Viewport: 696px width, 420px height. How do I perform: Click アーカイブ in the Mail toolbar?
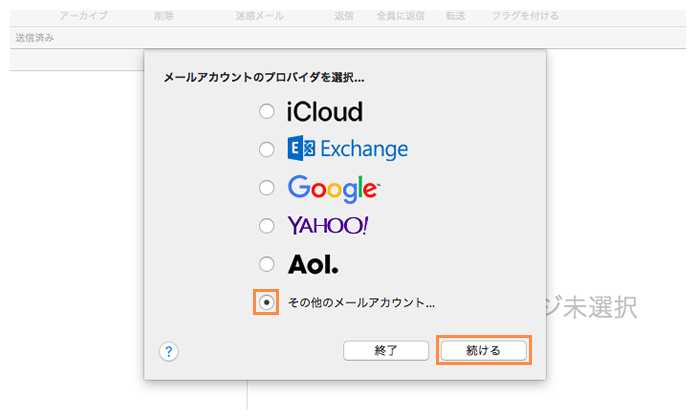point(83,16)
